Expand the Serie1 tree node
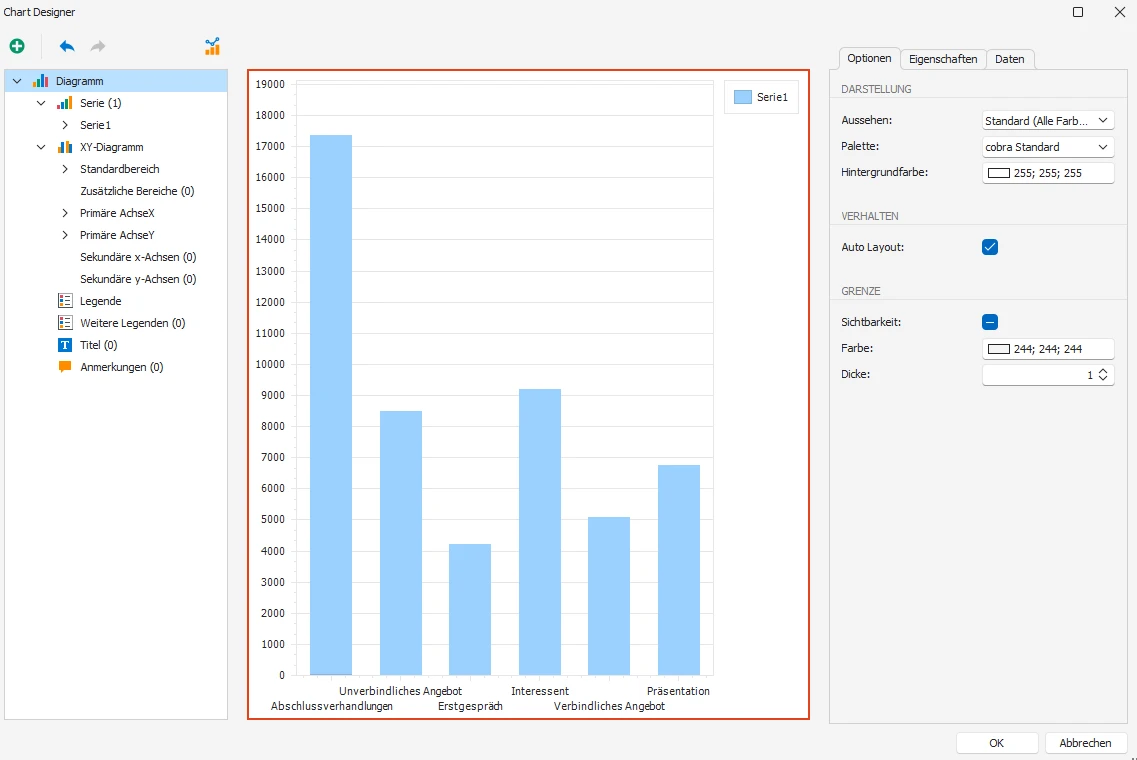Viewport: 1137px width, 760px height. coord(65,125)
